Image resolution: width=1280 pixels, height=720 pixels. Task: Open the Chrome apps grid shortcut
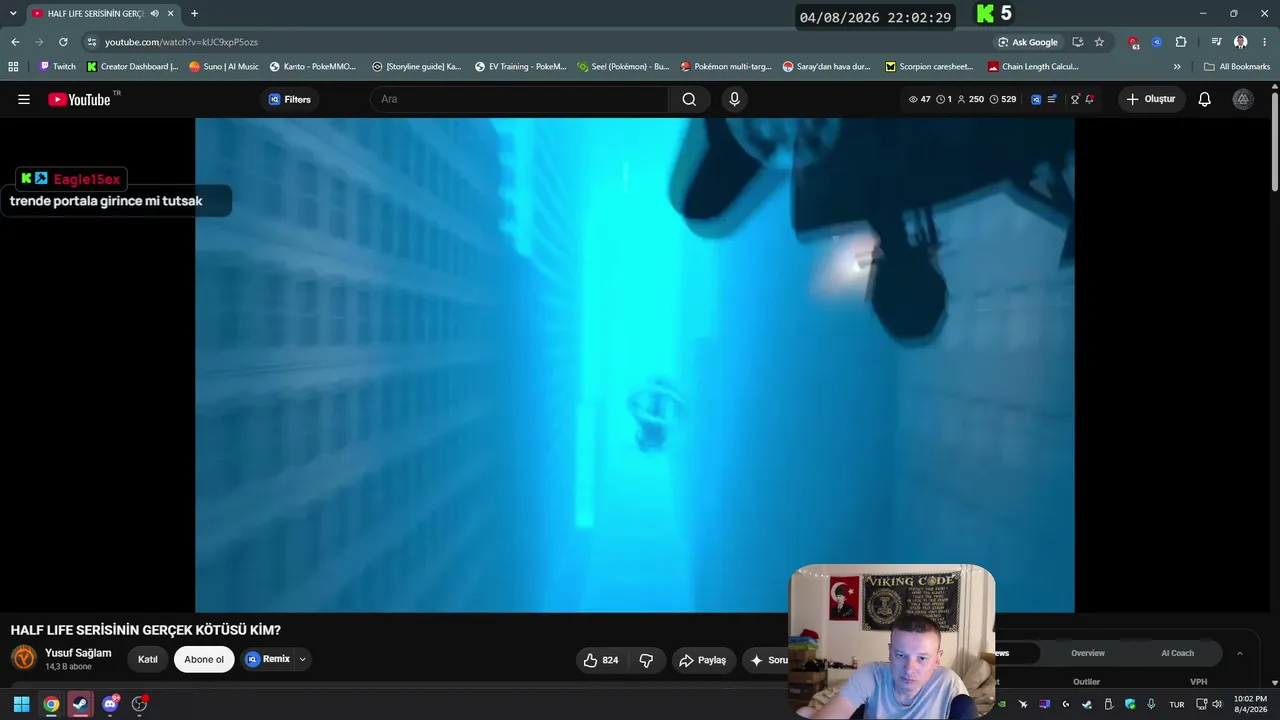click(13, 67)
